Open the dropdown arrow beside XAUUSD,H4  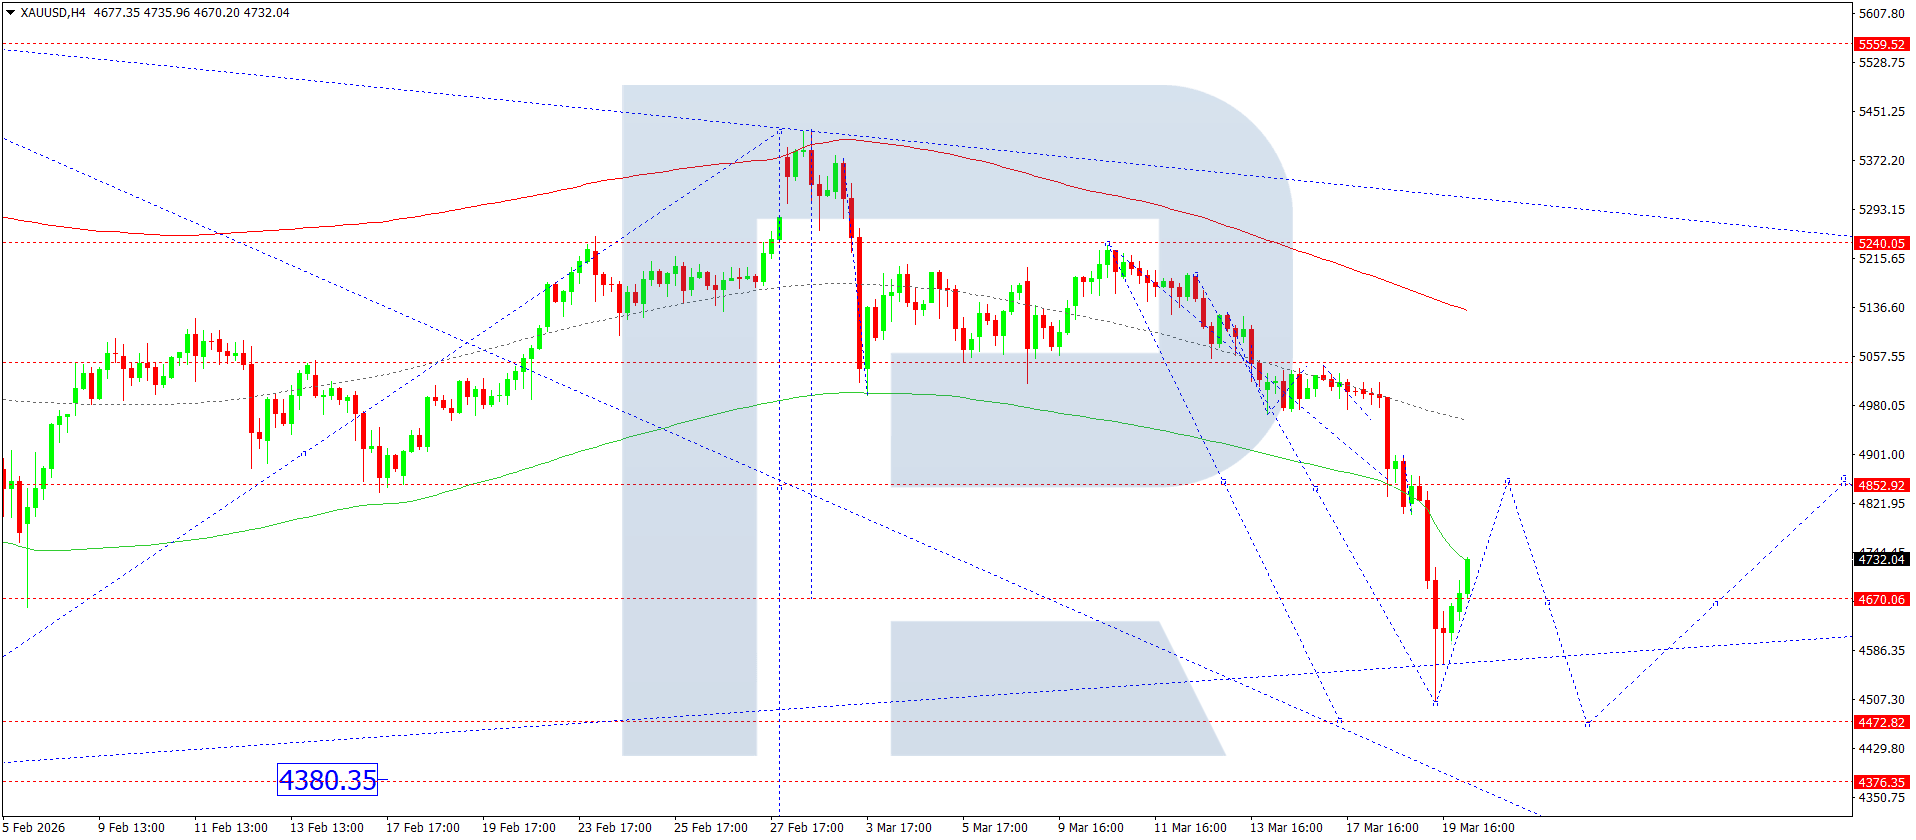click(10, 13)
